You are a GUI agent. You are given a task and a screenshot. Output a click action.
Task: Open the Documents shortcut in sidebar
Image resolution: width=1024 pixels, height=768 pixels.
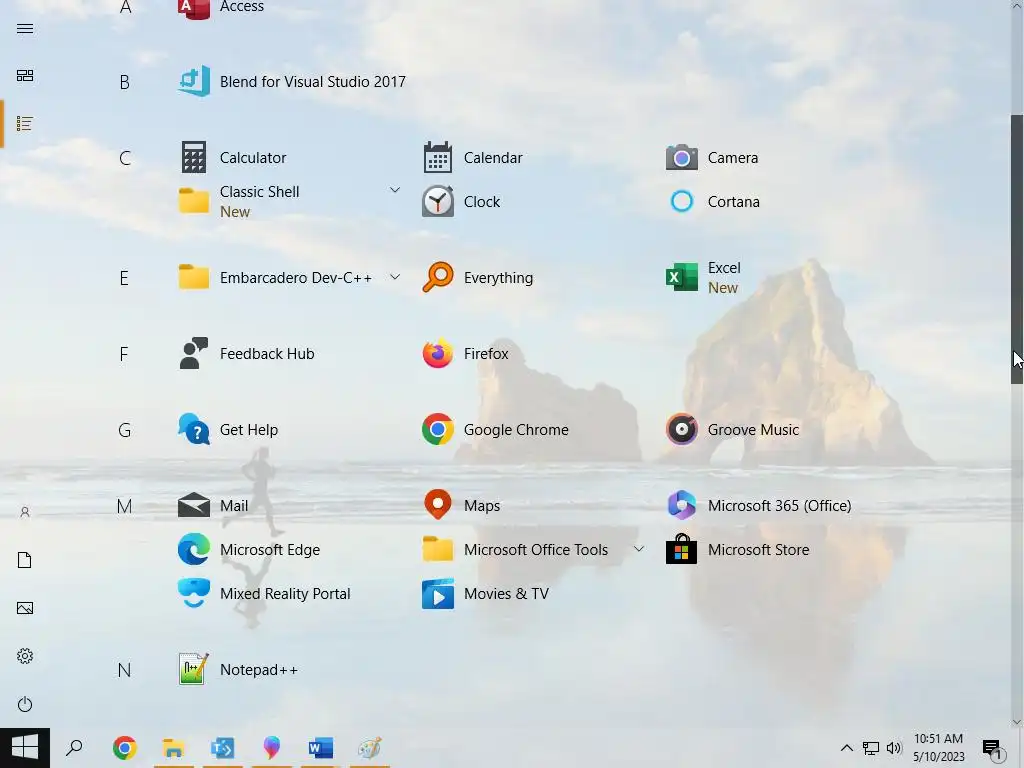pos(25,560)
